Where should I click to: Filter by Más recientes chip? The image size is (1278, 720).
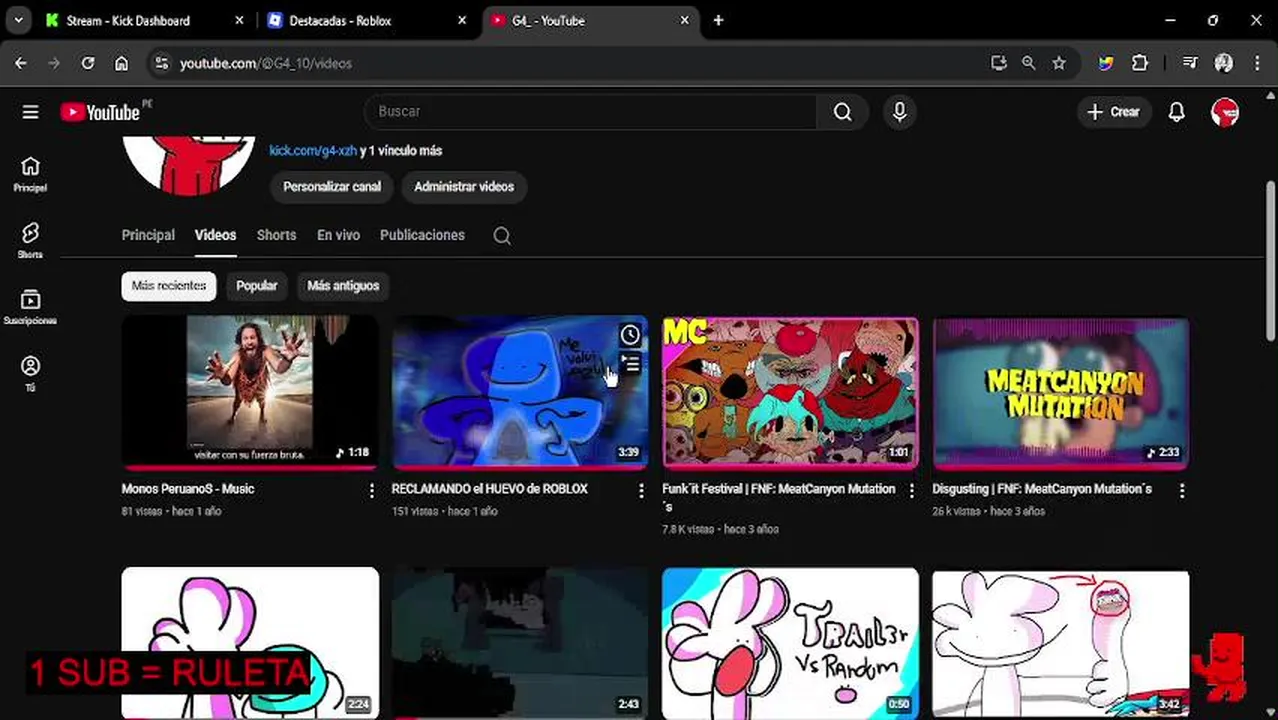[x=169, y=286]
